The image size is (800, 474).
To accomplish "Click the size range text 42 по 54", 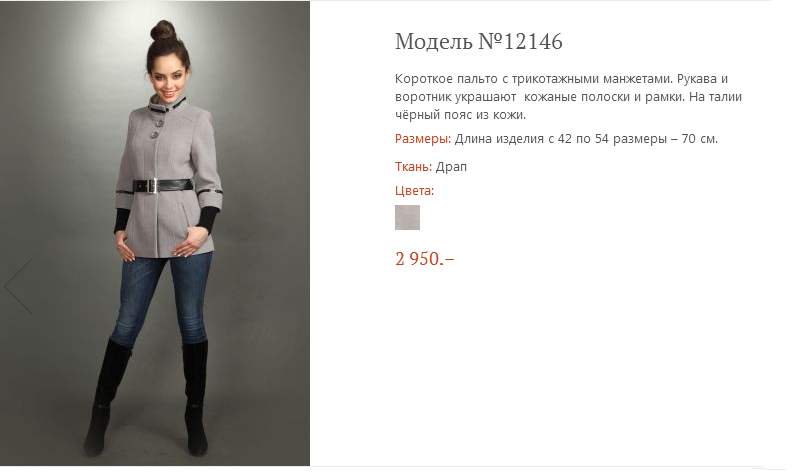I will click(x=583, y=139).
